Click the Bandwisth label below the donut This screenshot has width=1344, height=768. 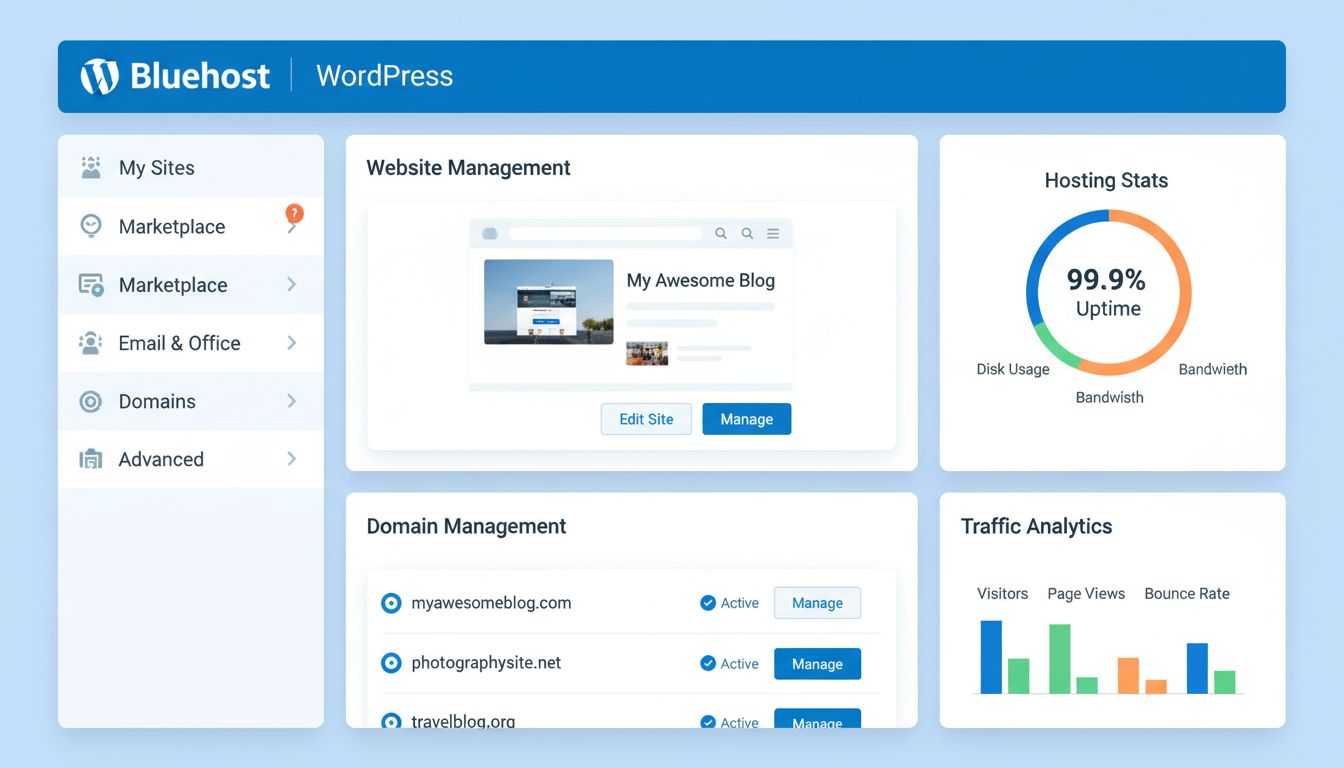pos(1109,397)
